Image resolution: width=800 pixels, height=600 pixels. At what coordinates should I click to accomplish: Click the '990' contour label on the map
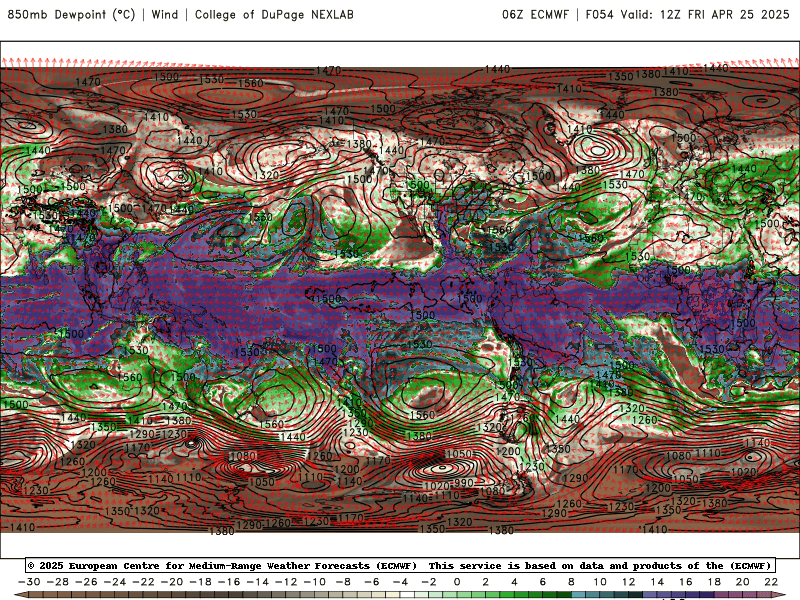click(464, 483)
